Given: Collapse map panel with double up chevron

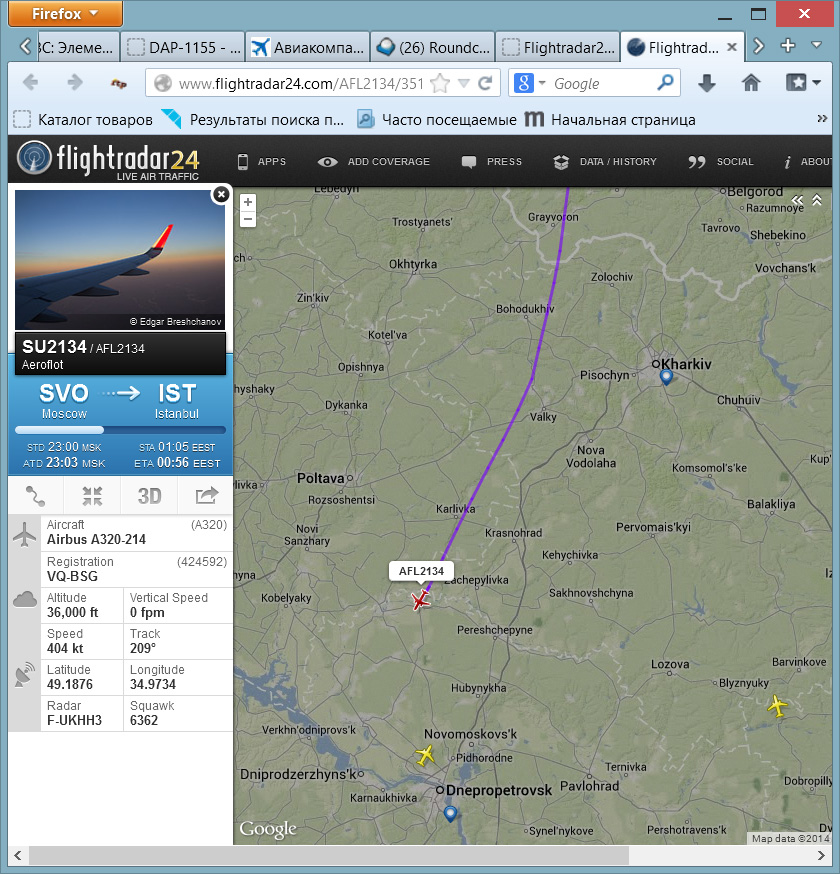Looking at the screenshot, I should 817,200.
